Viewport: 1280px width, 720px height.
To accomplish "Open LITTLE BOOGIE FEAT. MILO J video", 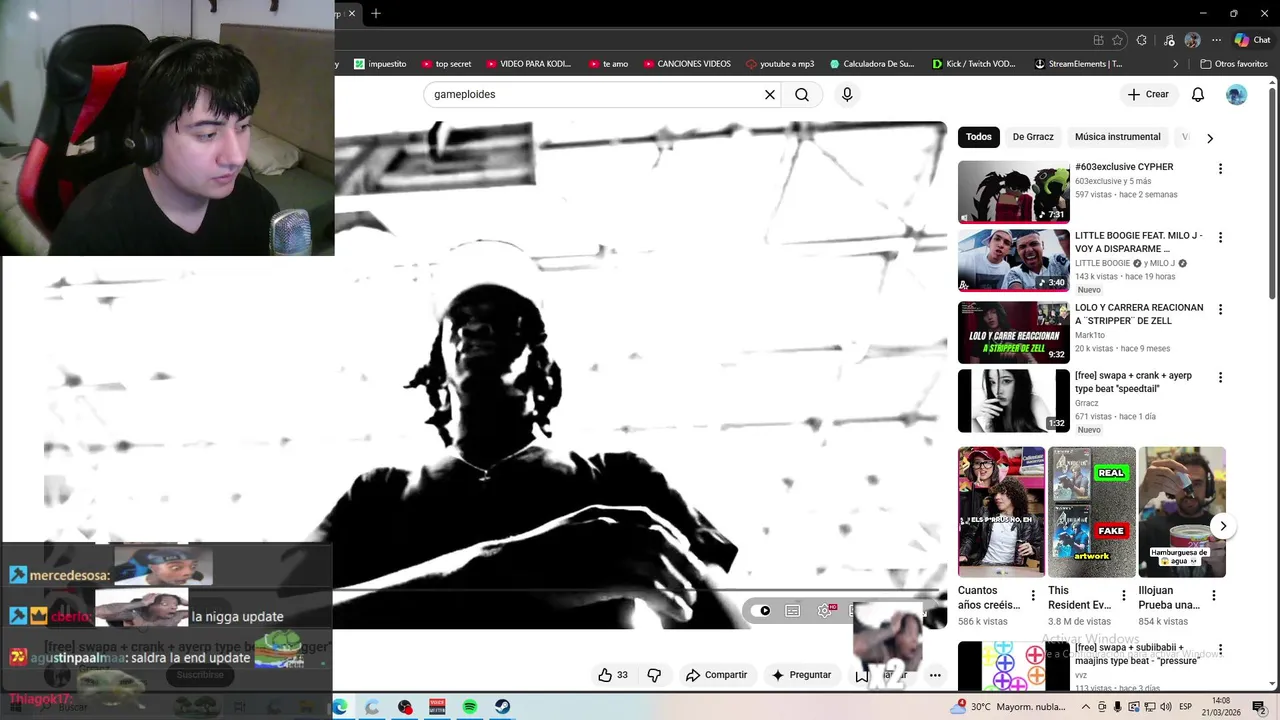I will 1013,260.
